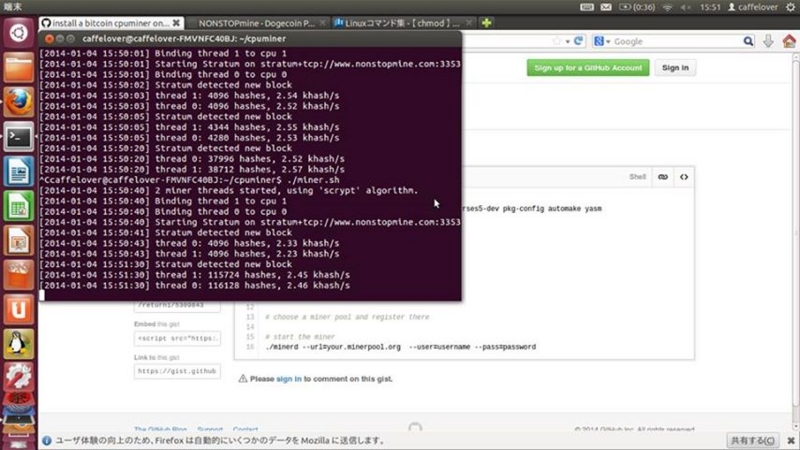Click the keyboard input indicator in top panel
The image size is (800, 450).
point(587,7)
